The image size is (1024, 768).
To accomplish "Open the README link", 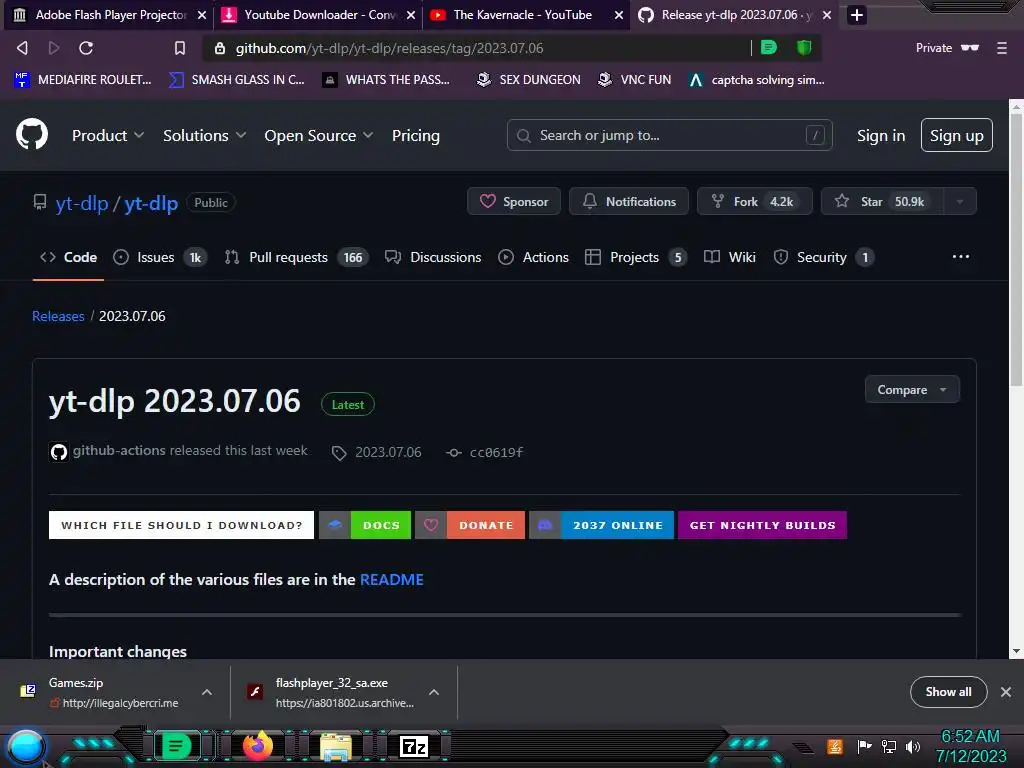I will 391,579.
